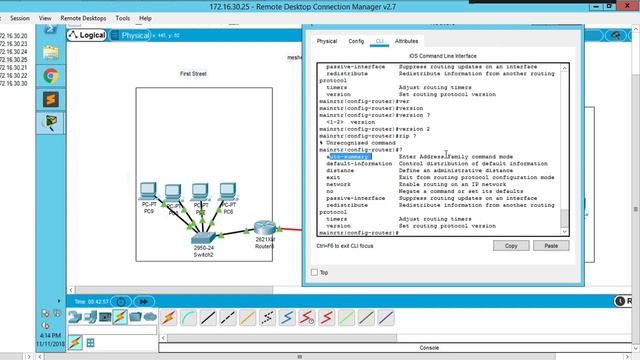The image size is (640, 360).
Task: Pick the console cable
Action: coord(188,318)
